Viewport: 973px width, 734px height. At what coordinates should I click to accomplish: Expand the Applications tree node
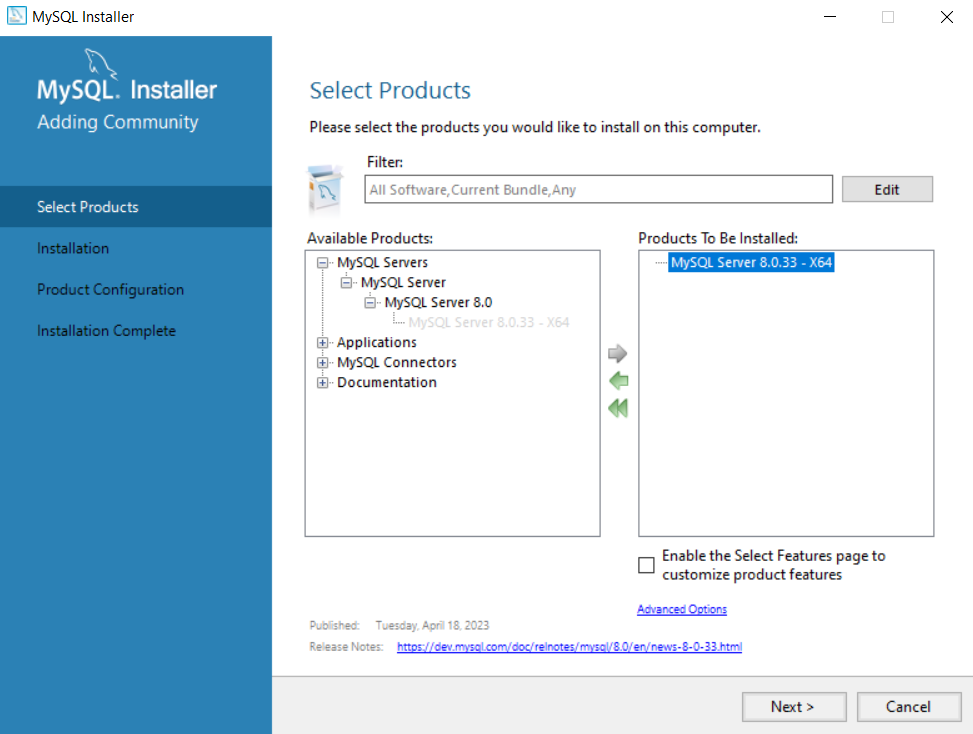(321, 342)
